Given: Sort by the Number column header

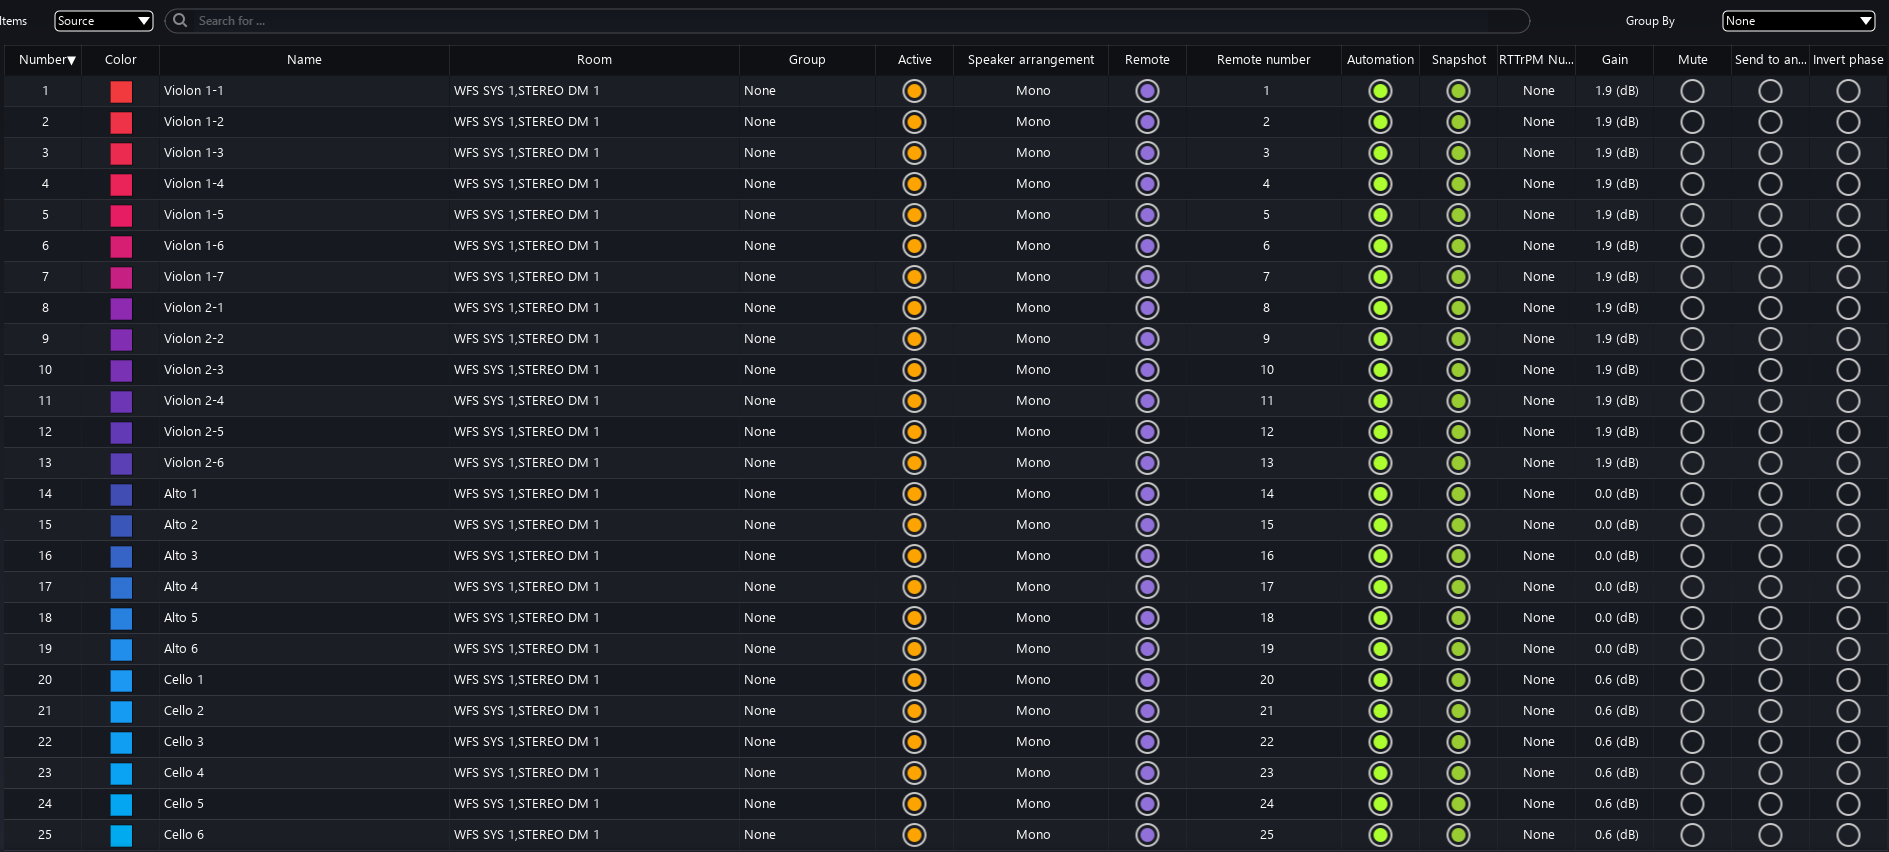Looking at the screenshot, I should (x=46, y=60).
